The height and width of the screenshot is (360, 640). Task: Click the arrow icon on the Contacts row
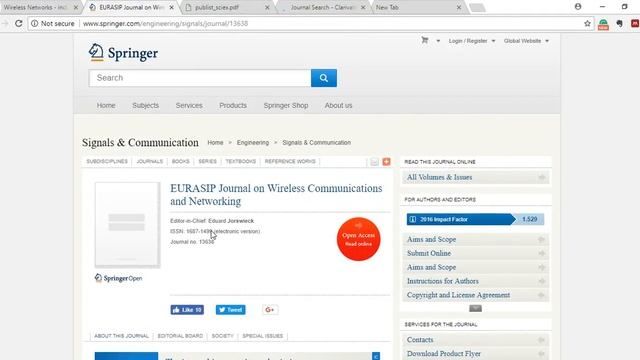pos(542,340)
